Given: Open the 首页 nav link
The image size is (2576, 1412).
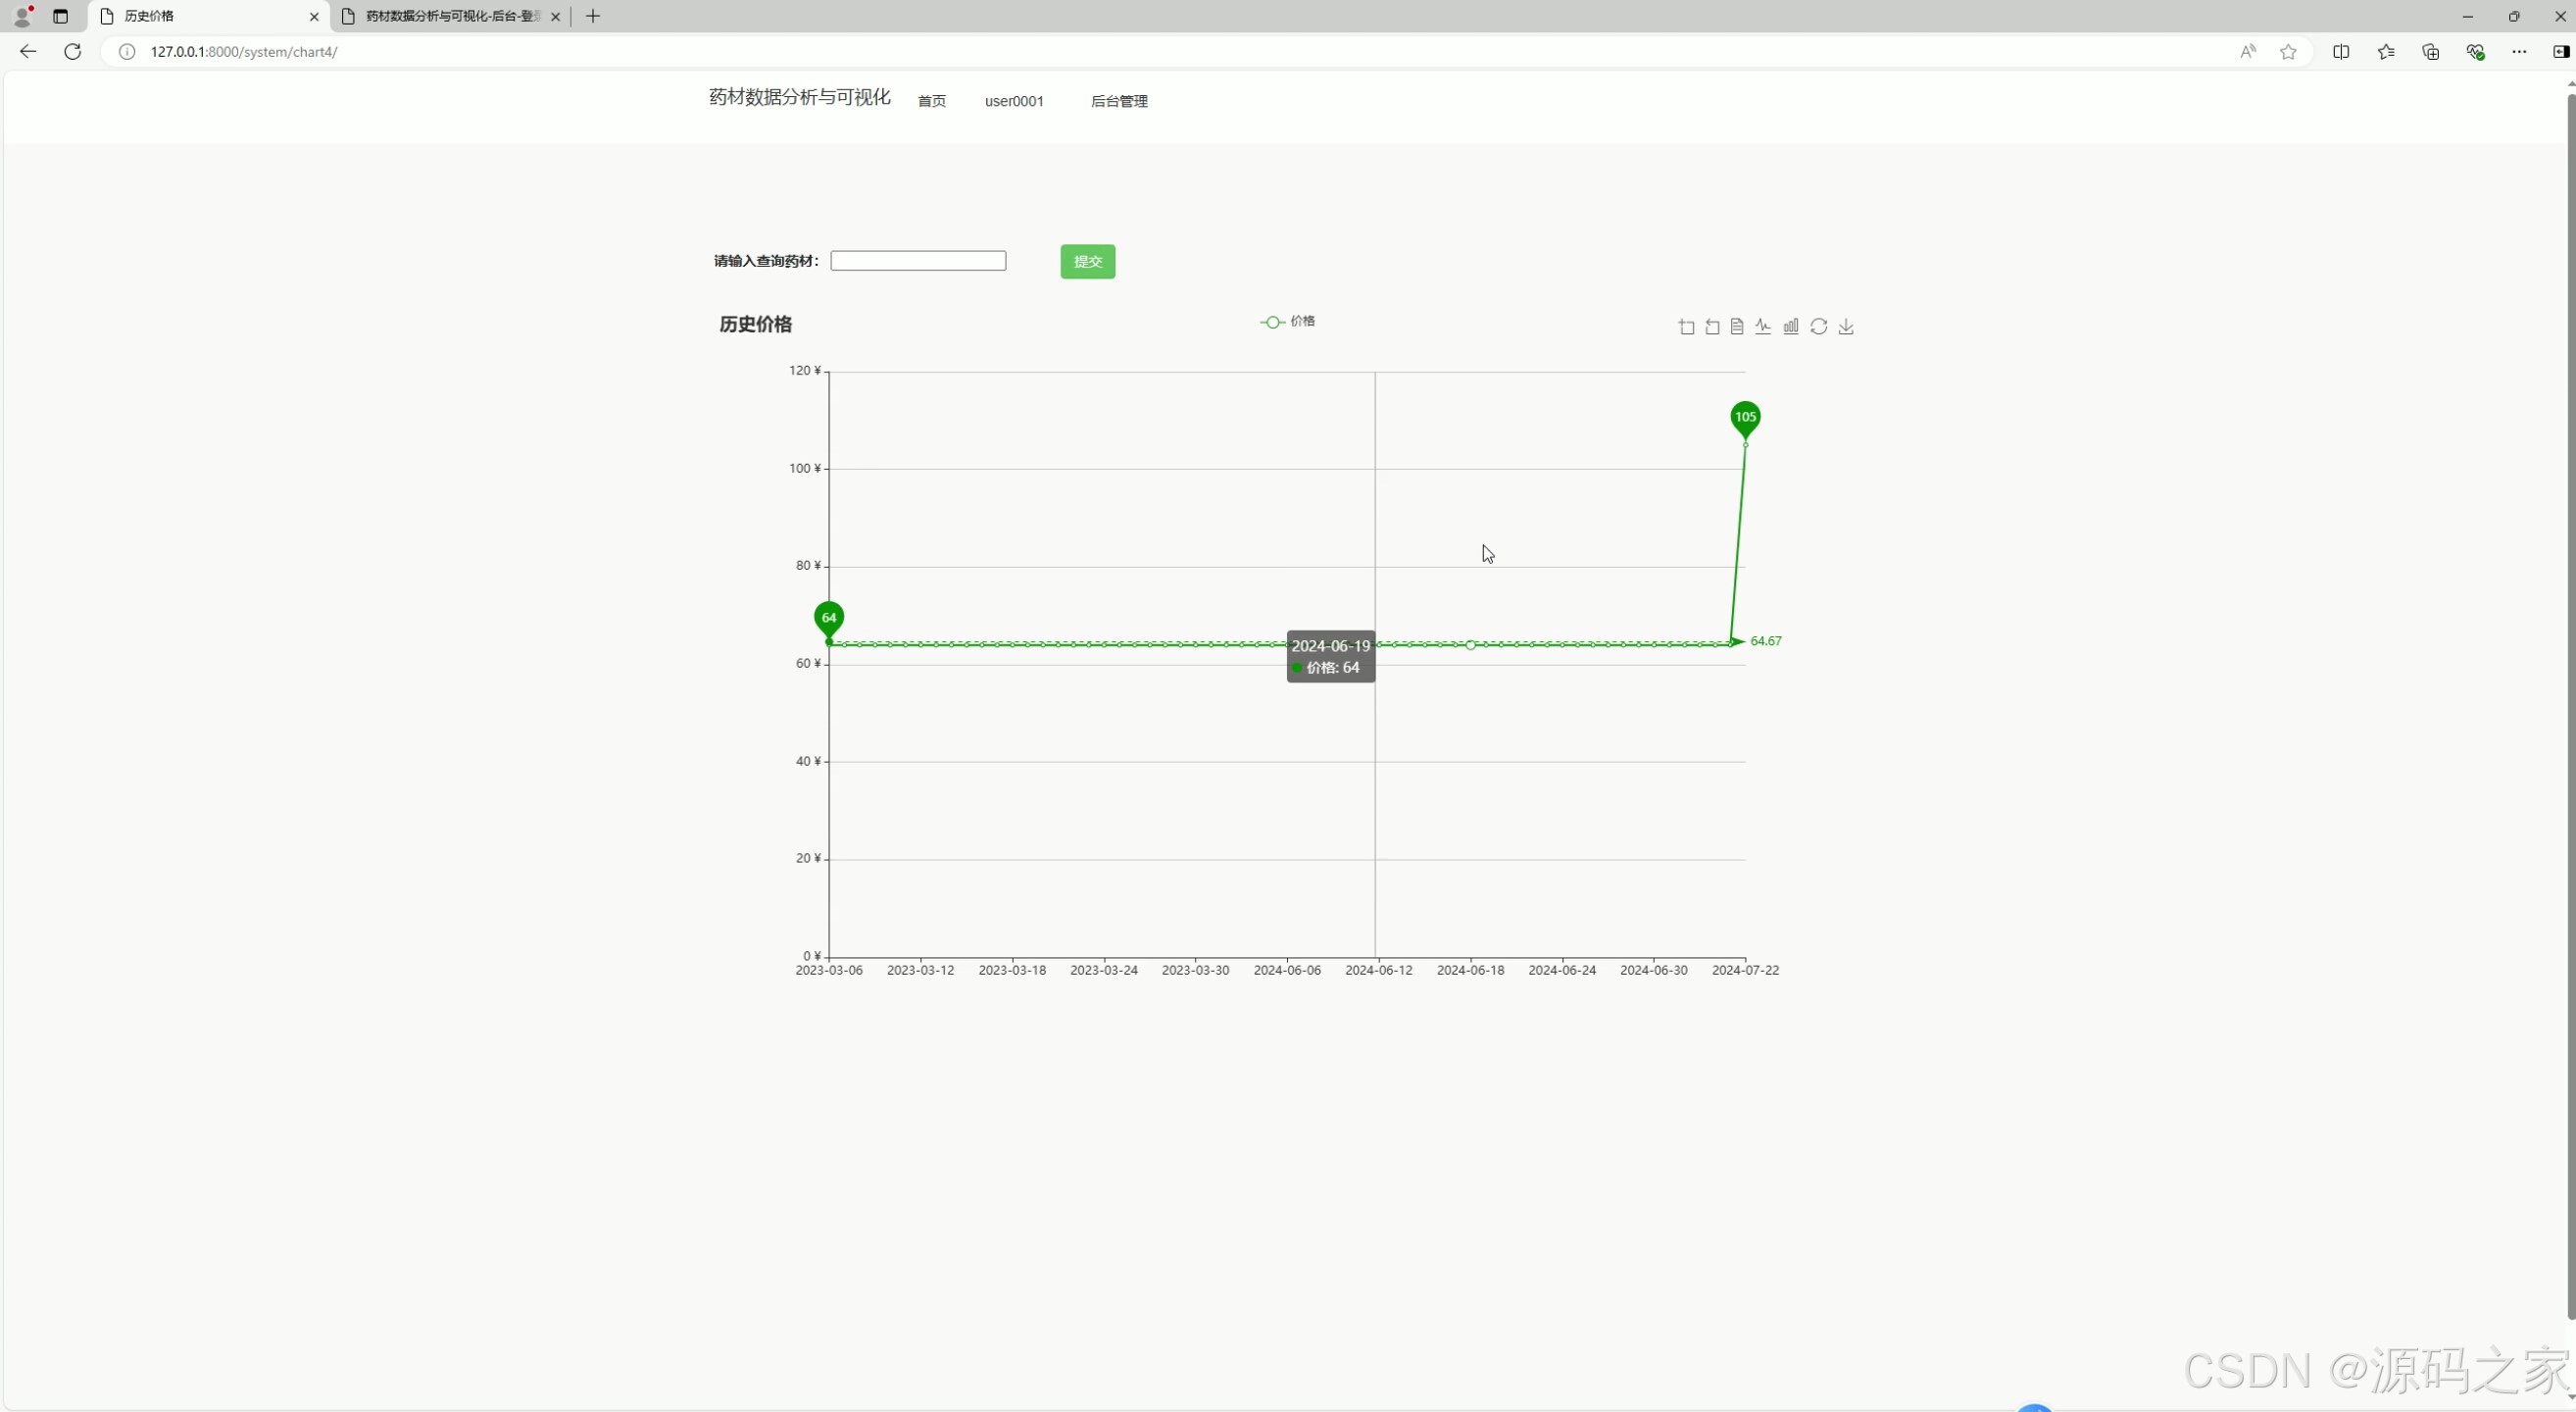Looking at the screenshot, I should (x=931, y=101).
